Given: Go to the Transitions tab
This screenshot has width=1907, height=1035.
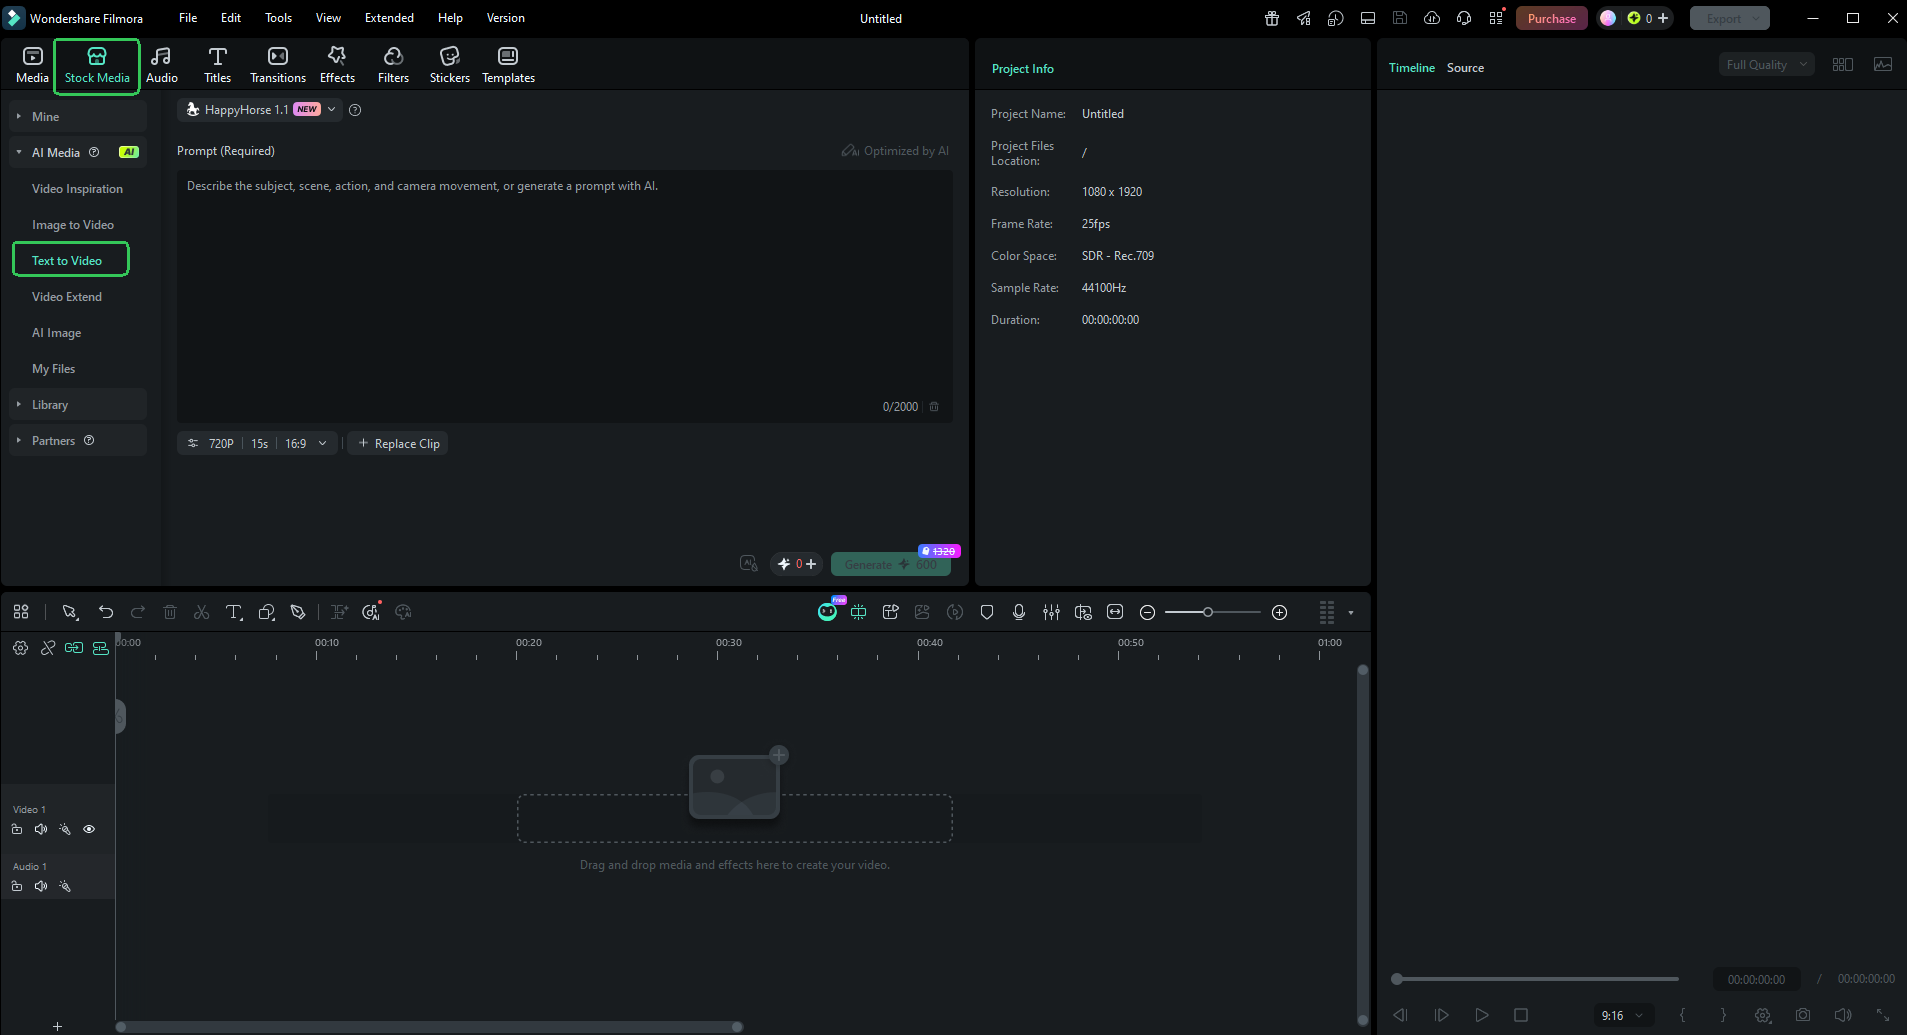Looking at the screenshot, I should pyautogui.click(x=278, y=65).
